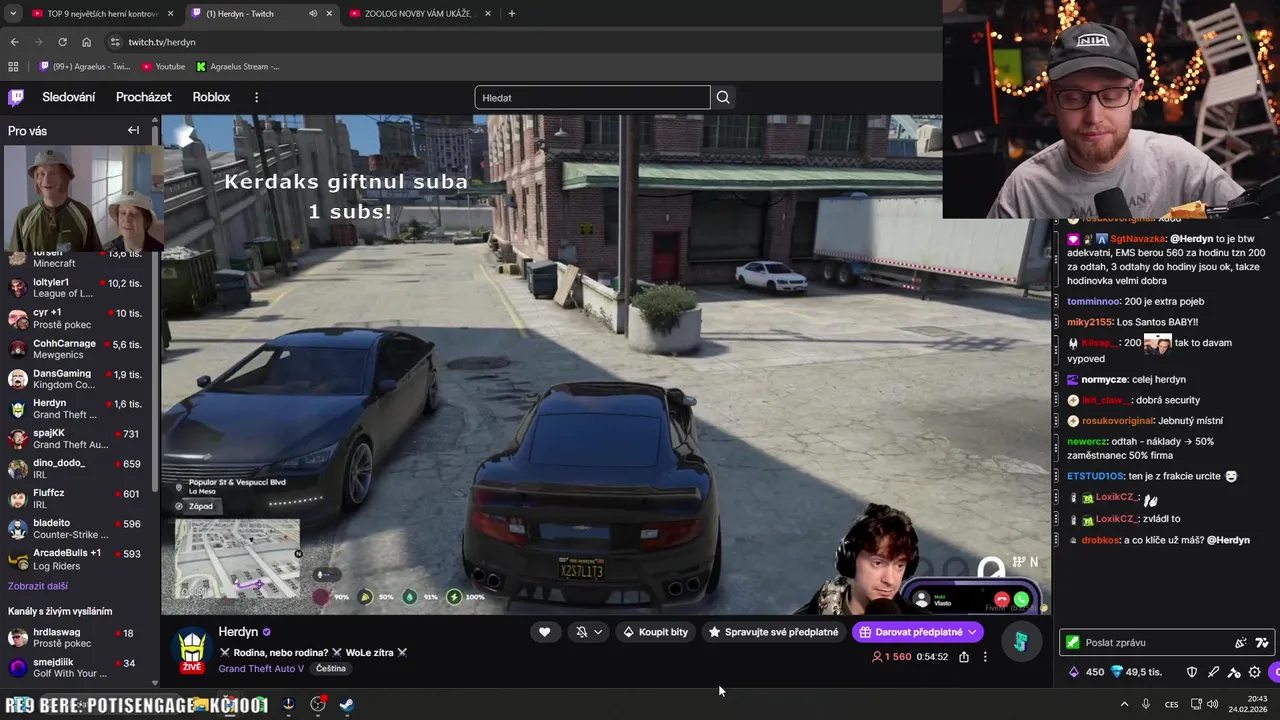Open the Procházet menu item
1280x720 pixels.
click(144, 97)
